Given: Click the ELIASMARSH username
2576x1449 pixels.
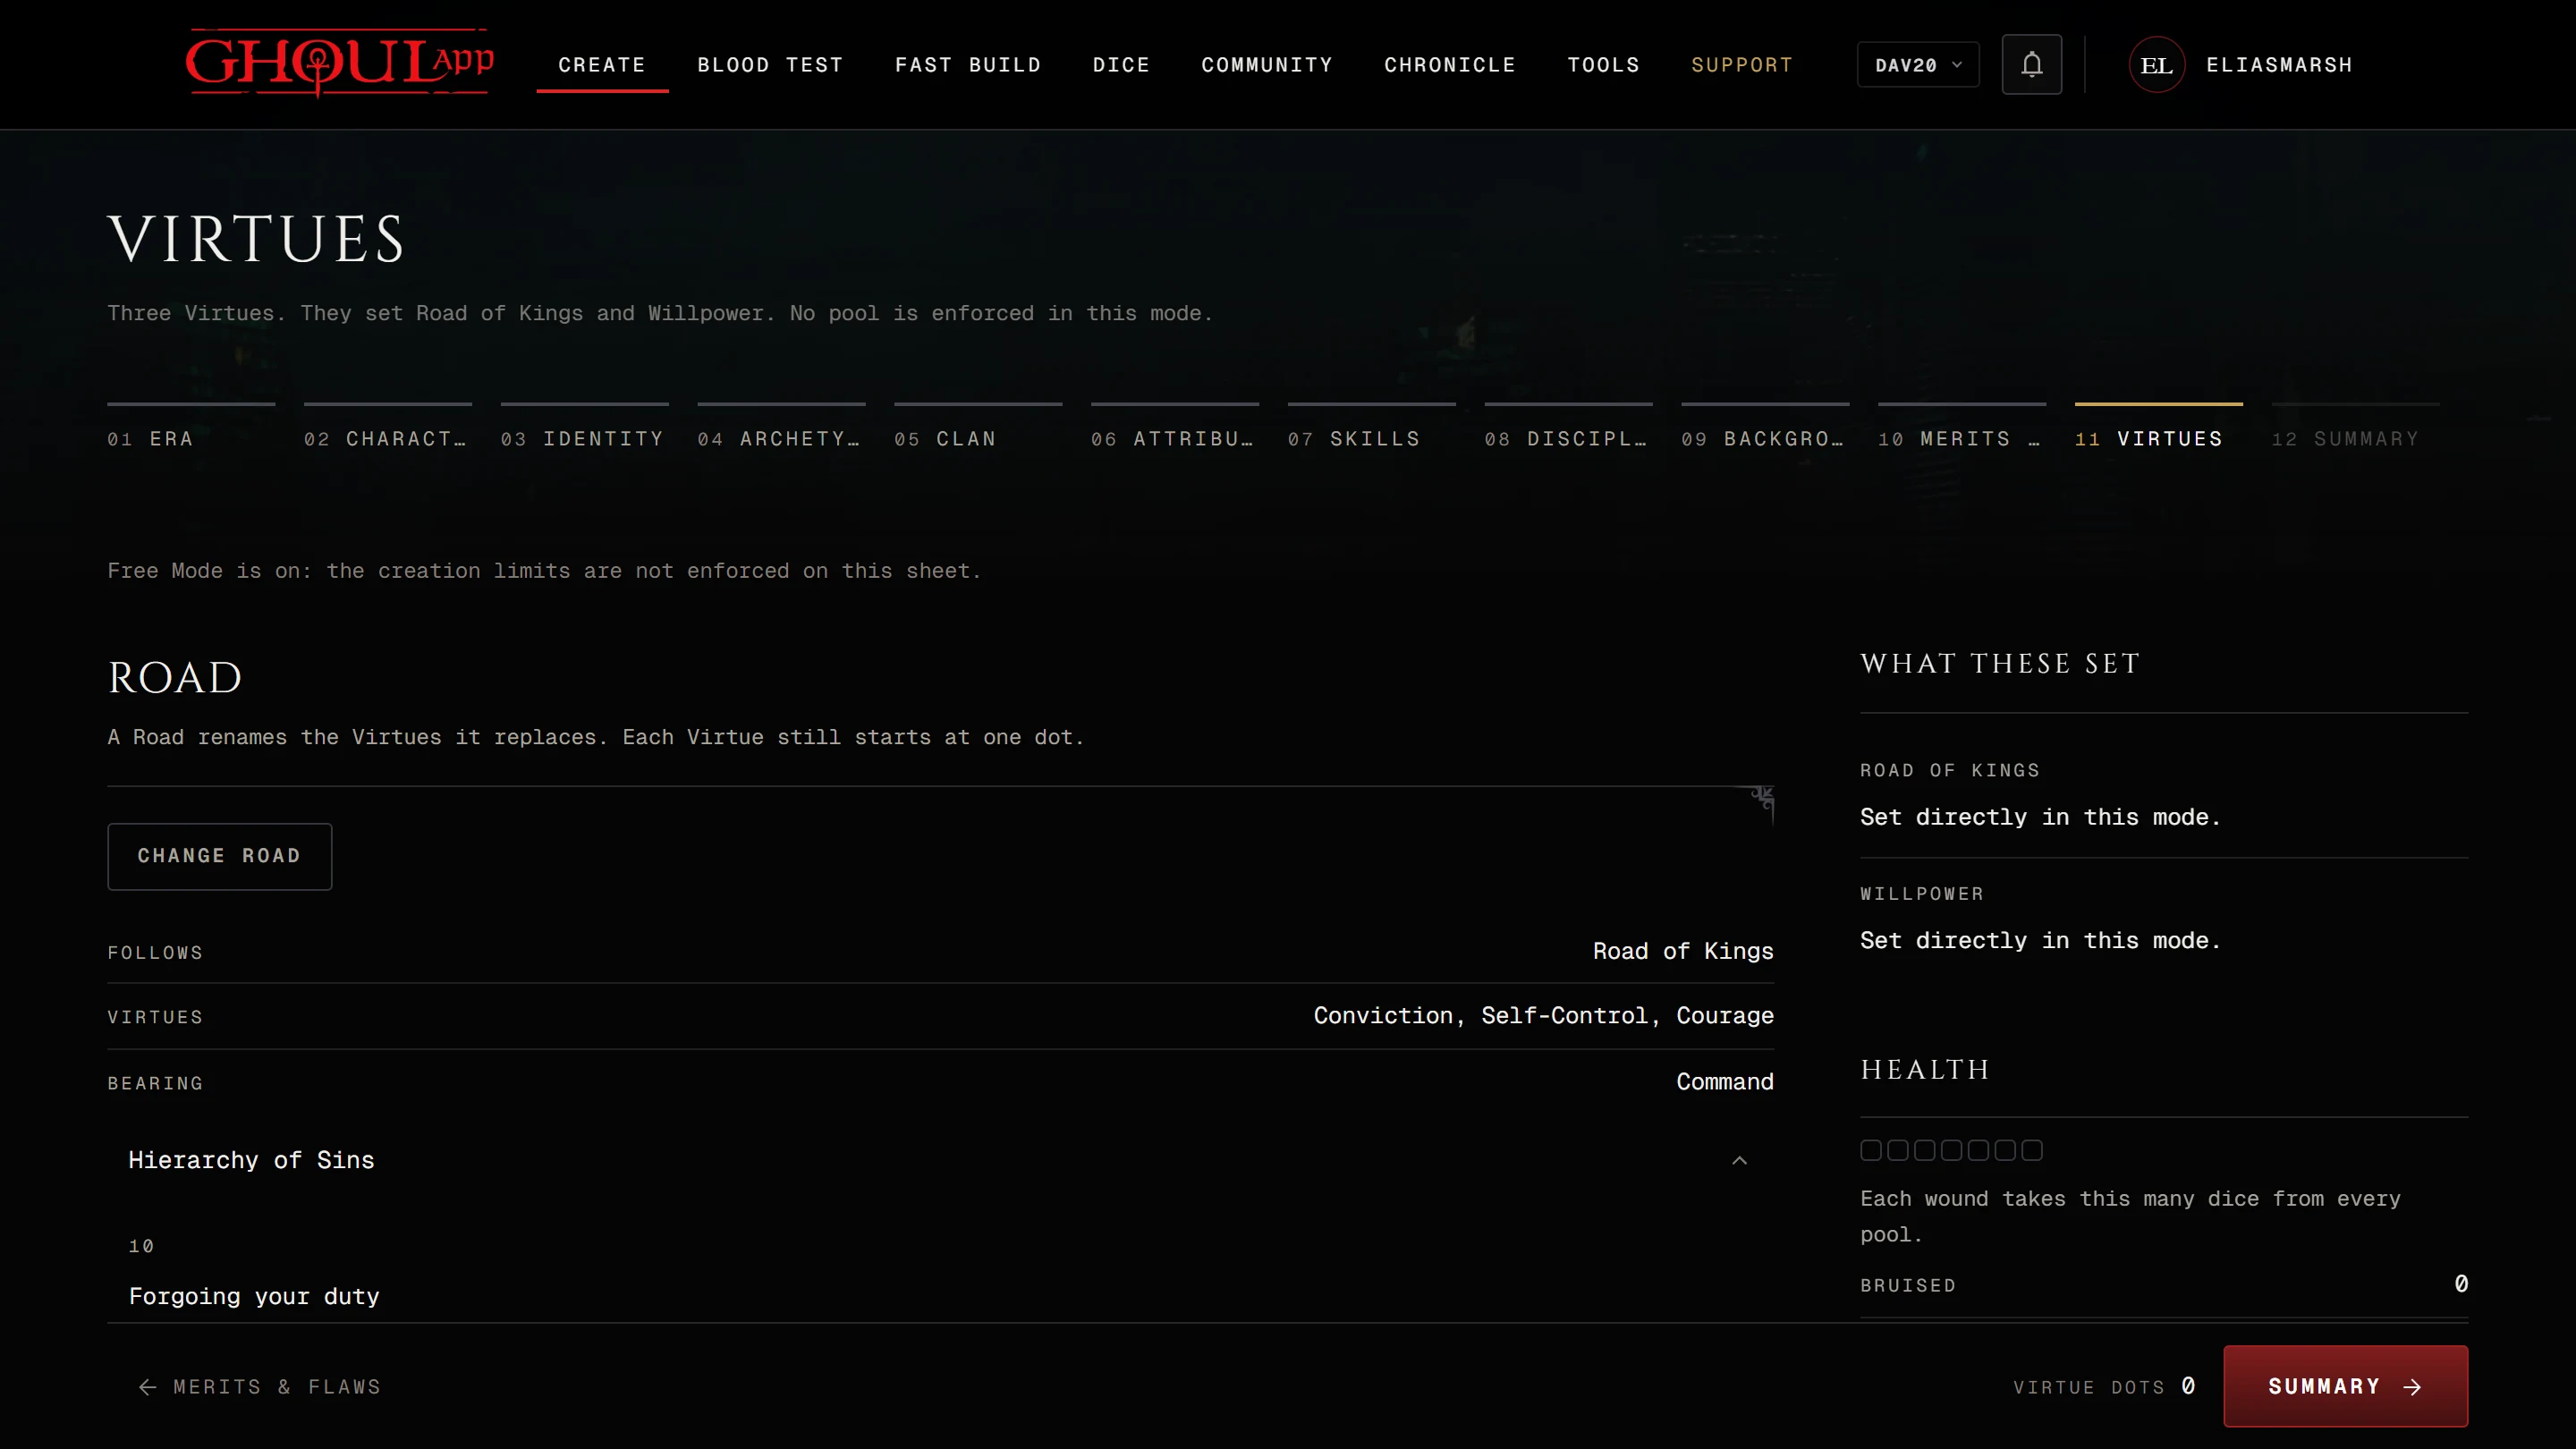Looking at the screenshot, I should tap(2279, 65).
